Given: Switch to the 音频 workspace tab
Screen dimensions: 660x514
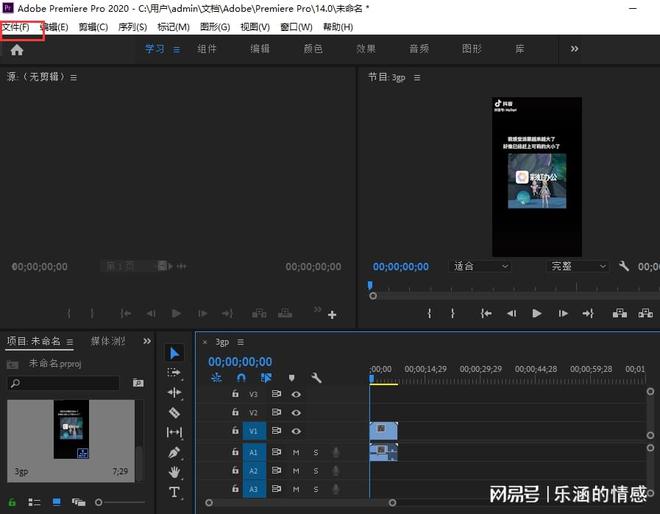Looking at the screenshot, I should [x=419, y=49].
